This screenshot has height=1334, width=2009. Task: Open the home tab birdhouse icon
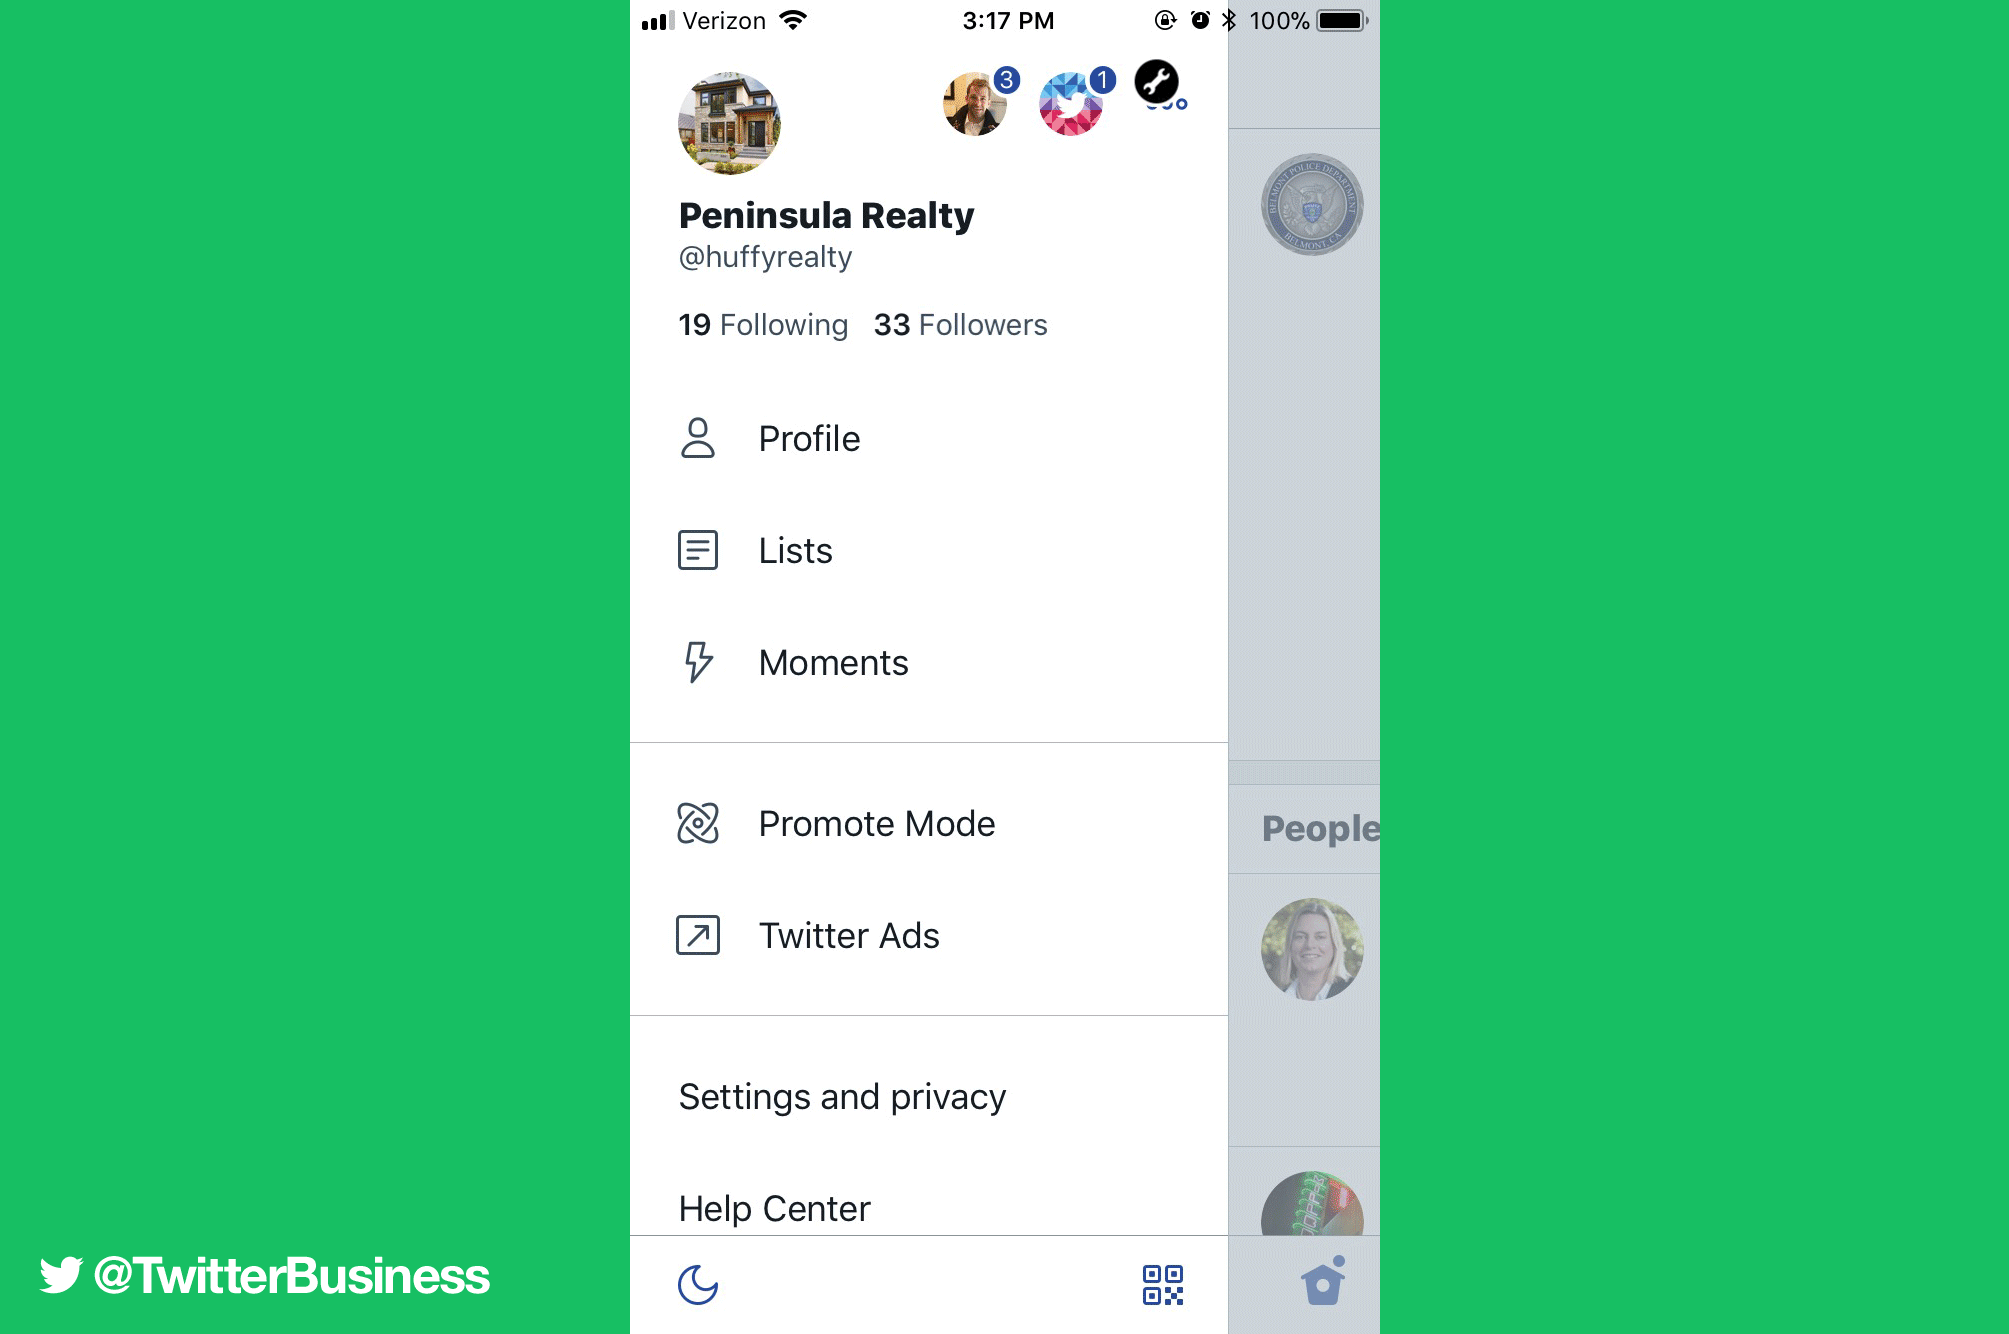[1323, 1282]
